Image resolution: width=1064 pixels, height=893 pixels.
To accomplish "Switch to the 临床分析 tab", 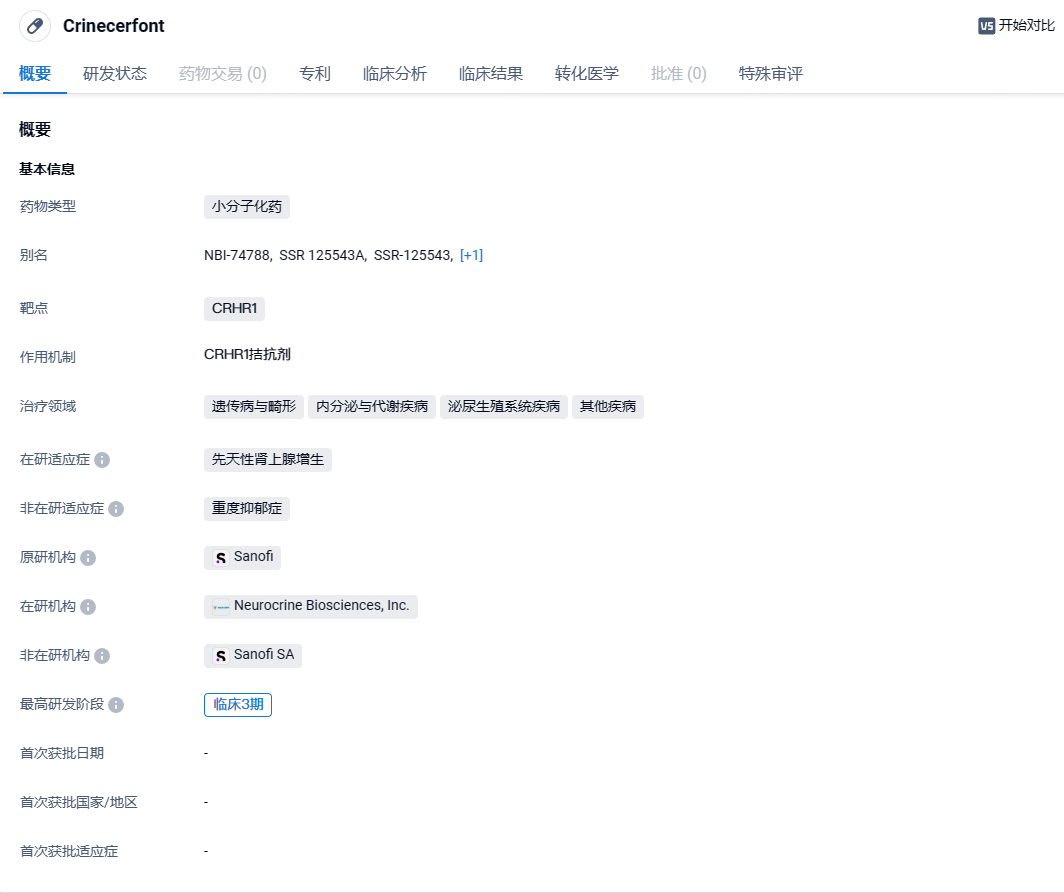I will [395, 73].
